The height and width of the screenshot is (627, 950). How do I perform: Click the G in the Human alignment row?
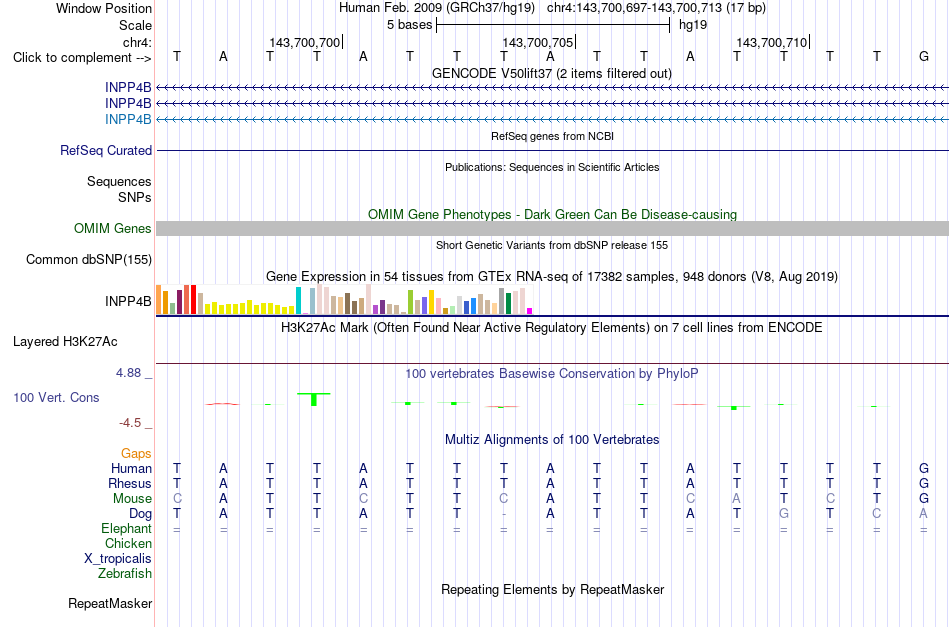click(923, 468)
